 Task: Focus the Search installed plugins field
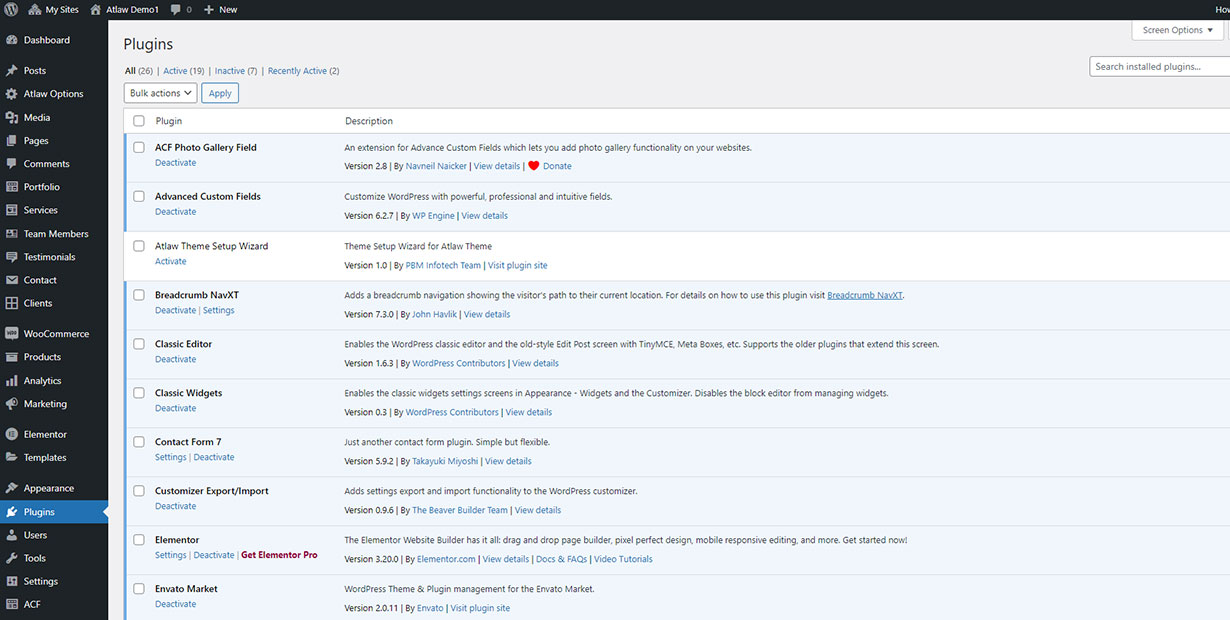(x=1159, y=67)
